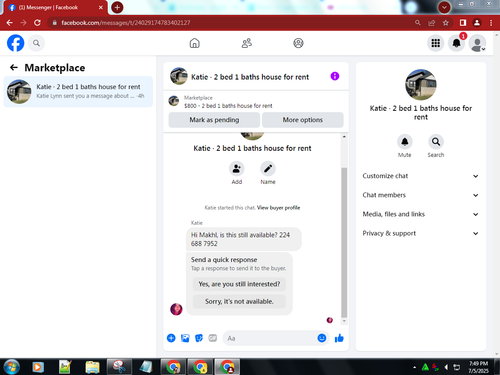
Task: Open a new browser tab
Action: click(117, 7)
